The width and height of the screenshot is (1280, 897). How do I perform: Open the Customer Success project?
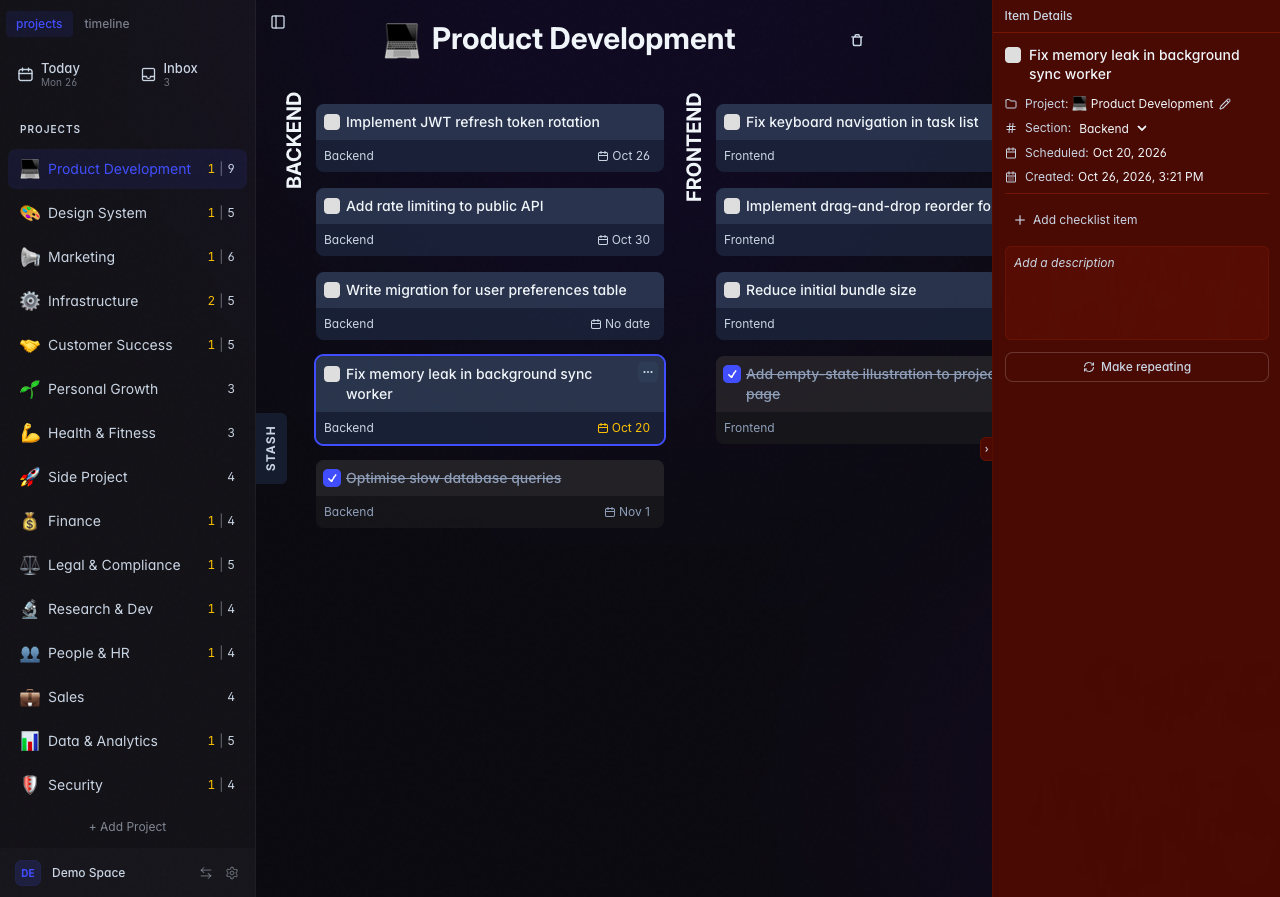pyautogui.click(x=127, y=345)
